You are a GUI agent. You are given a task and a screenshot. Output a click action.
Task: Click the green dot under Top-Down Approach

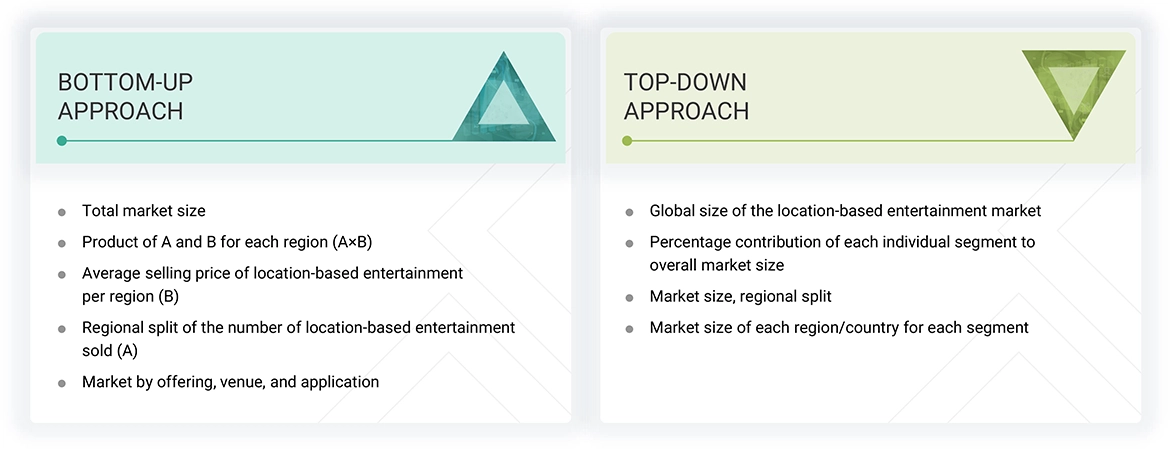(628, 141)
